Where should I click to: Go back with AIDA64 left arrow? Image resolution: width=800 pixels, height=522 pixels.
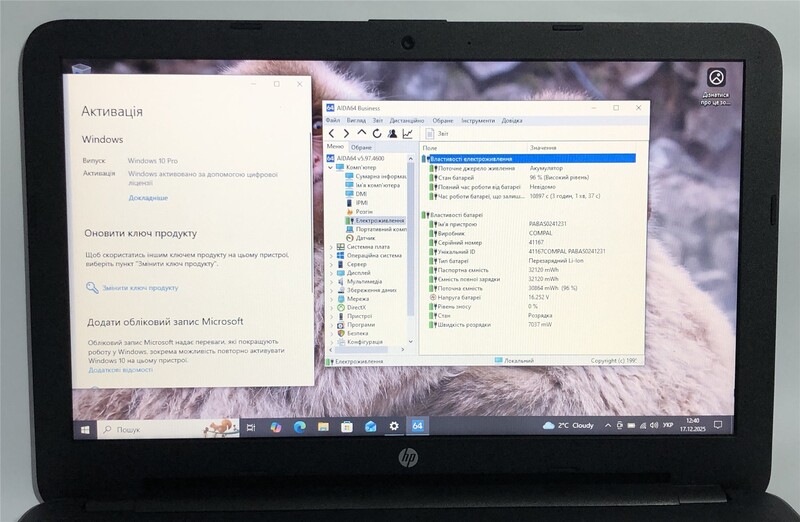click(332, 134)
